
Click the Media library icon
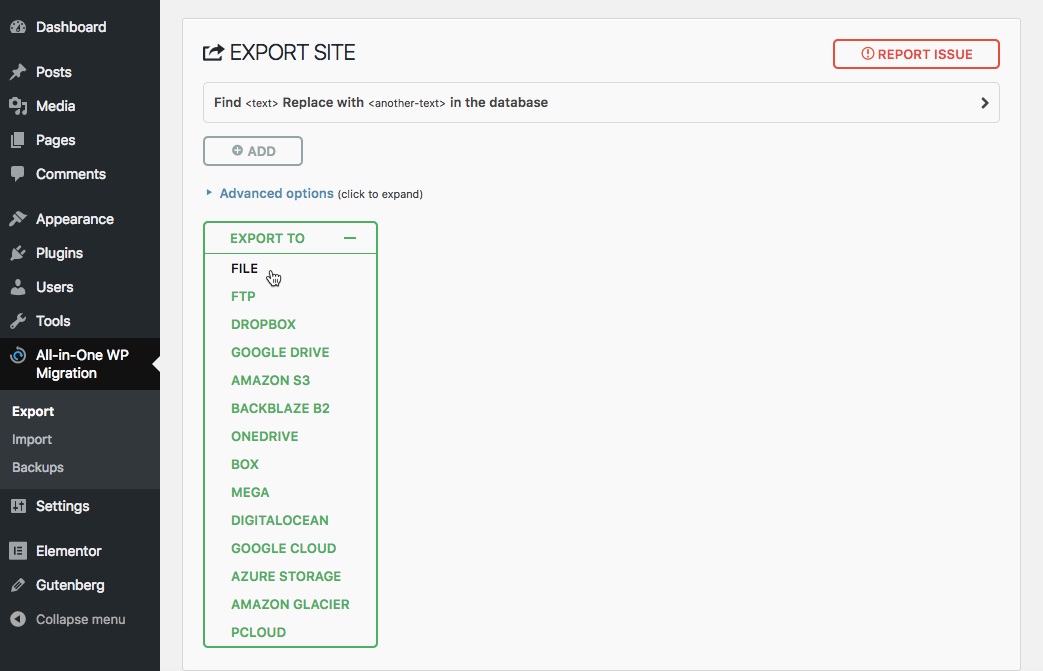[18, 106]
